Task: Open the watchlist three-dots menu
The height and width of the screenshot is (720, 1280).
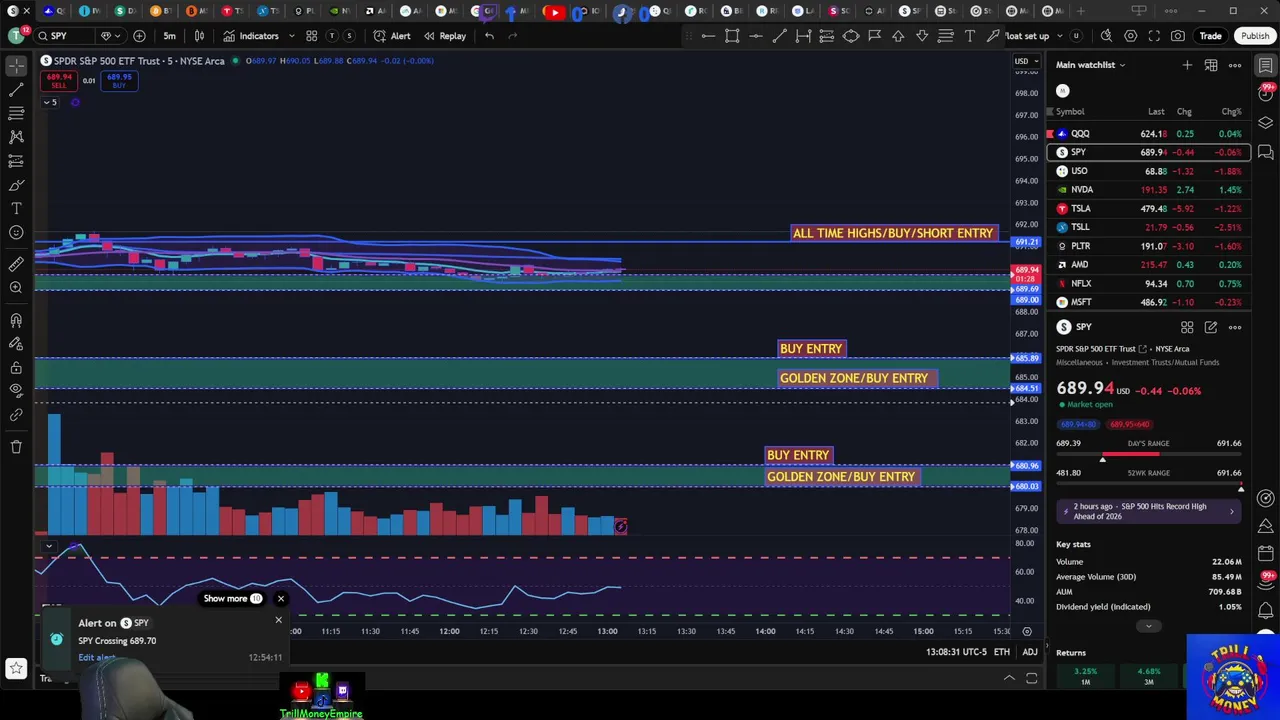Action: (1235, 65)
